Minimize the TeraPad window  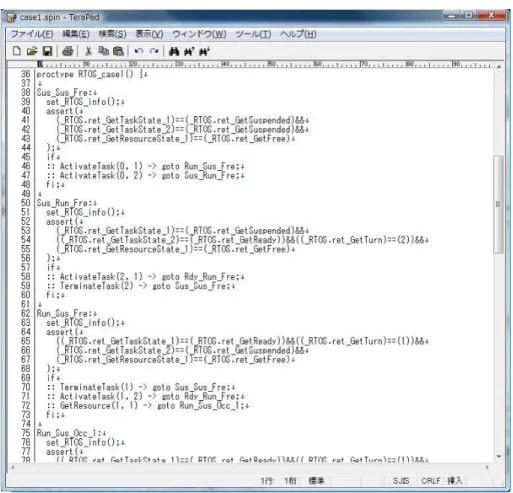pos(452,15)
